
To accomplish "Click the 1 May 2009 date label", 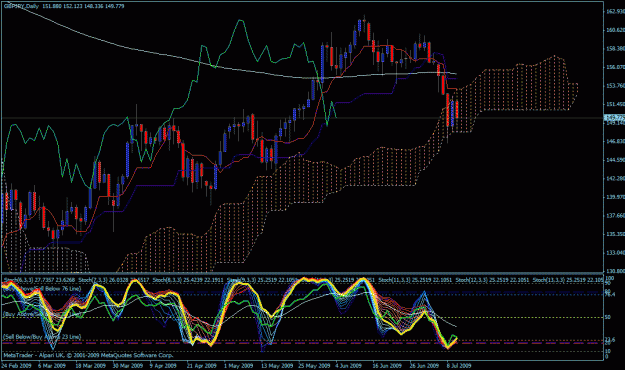I will [238, 366].
